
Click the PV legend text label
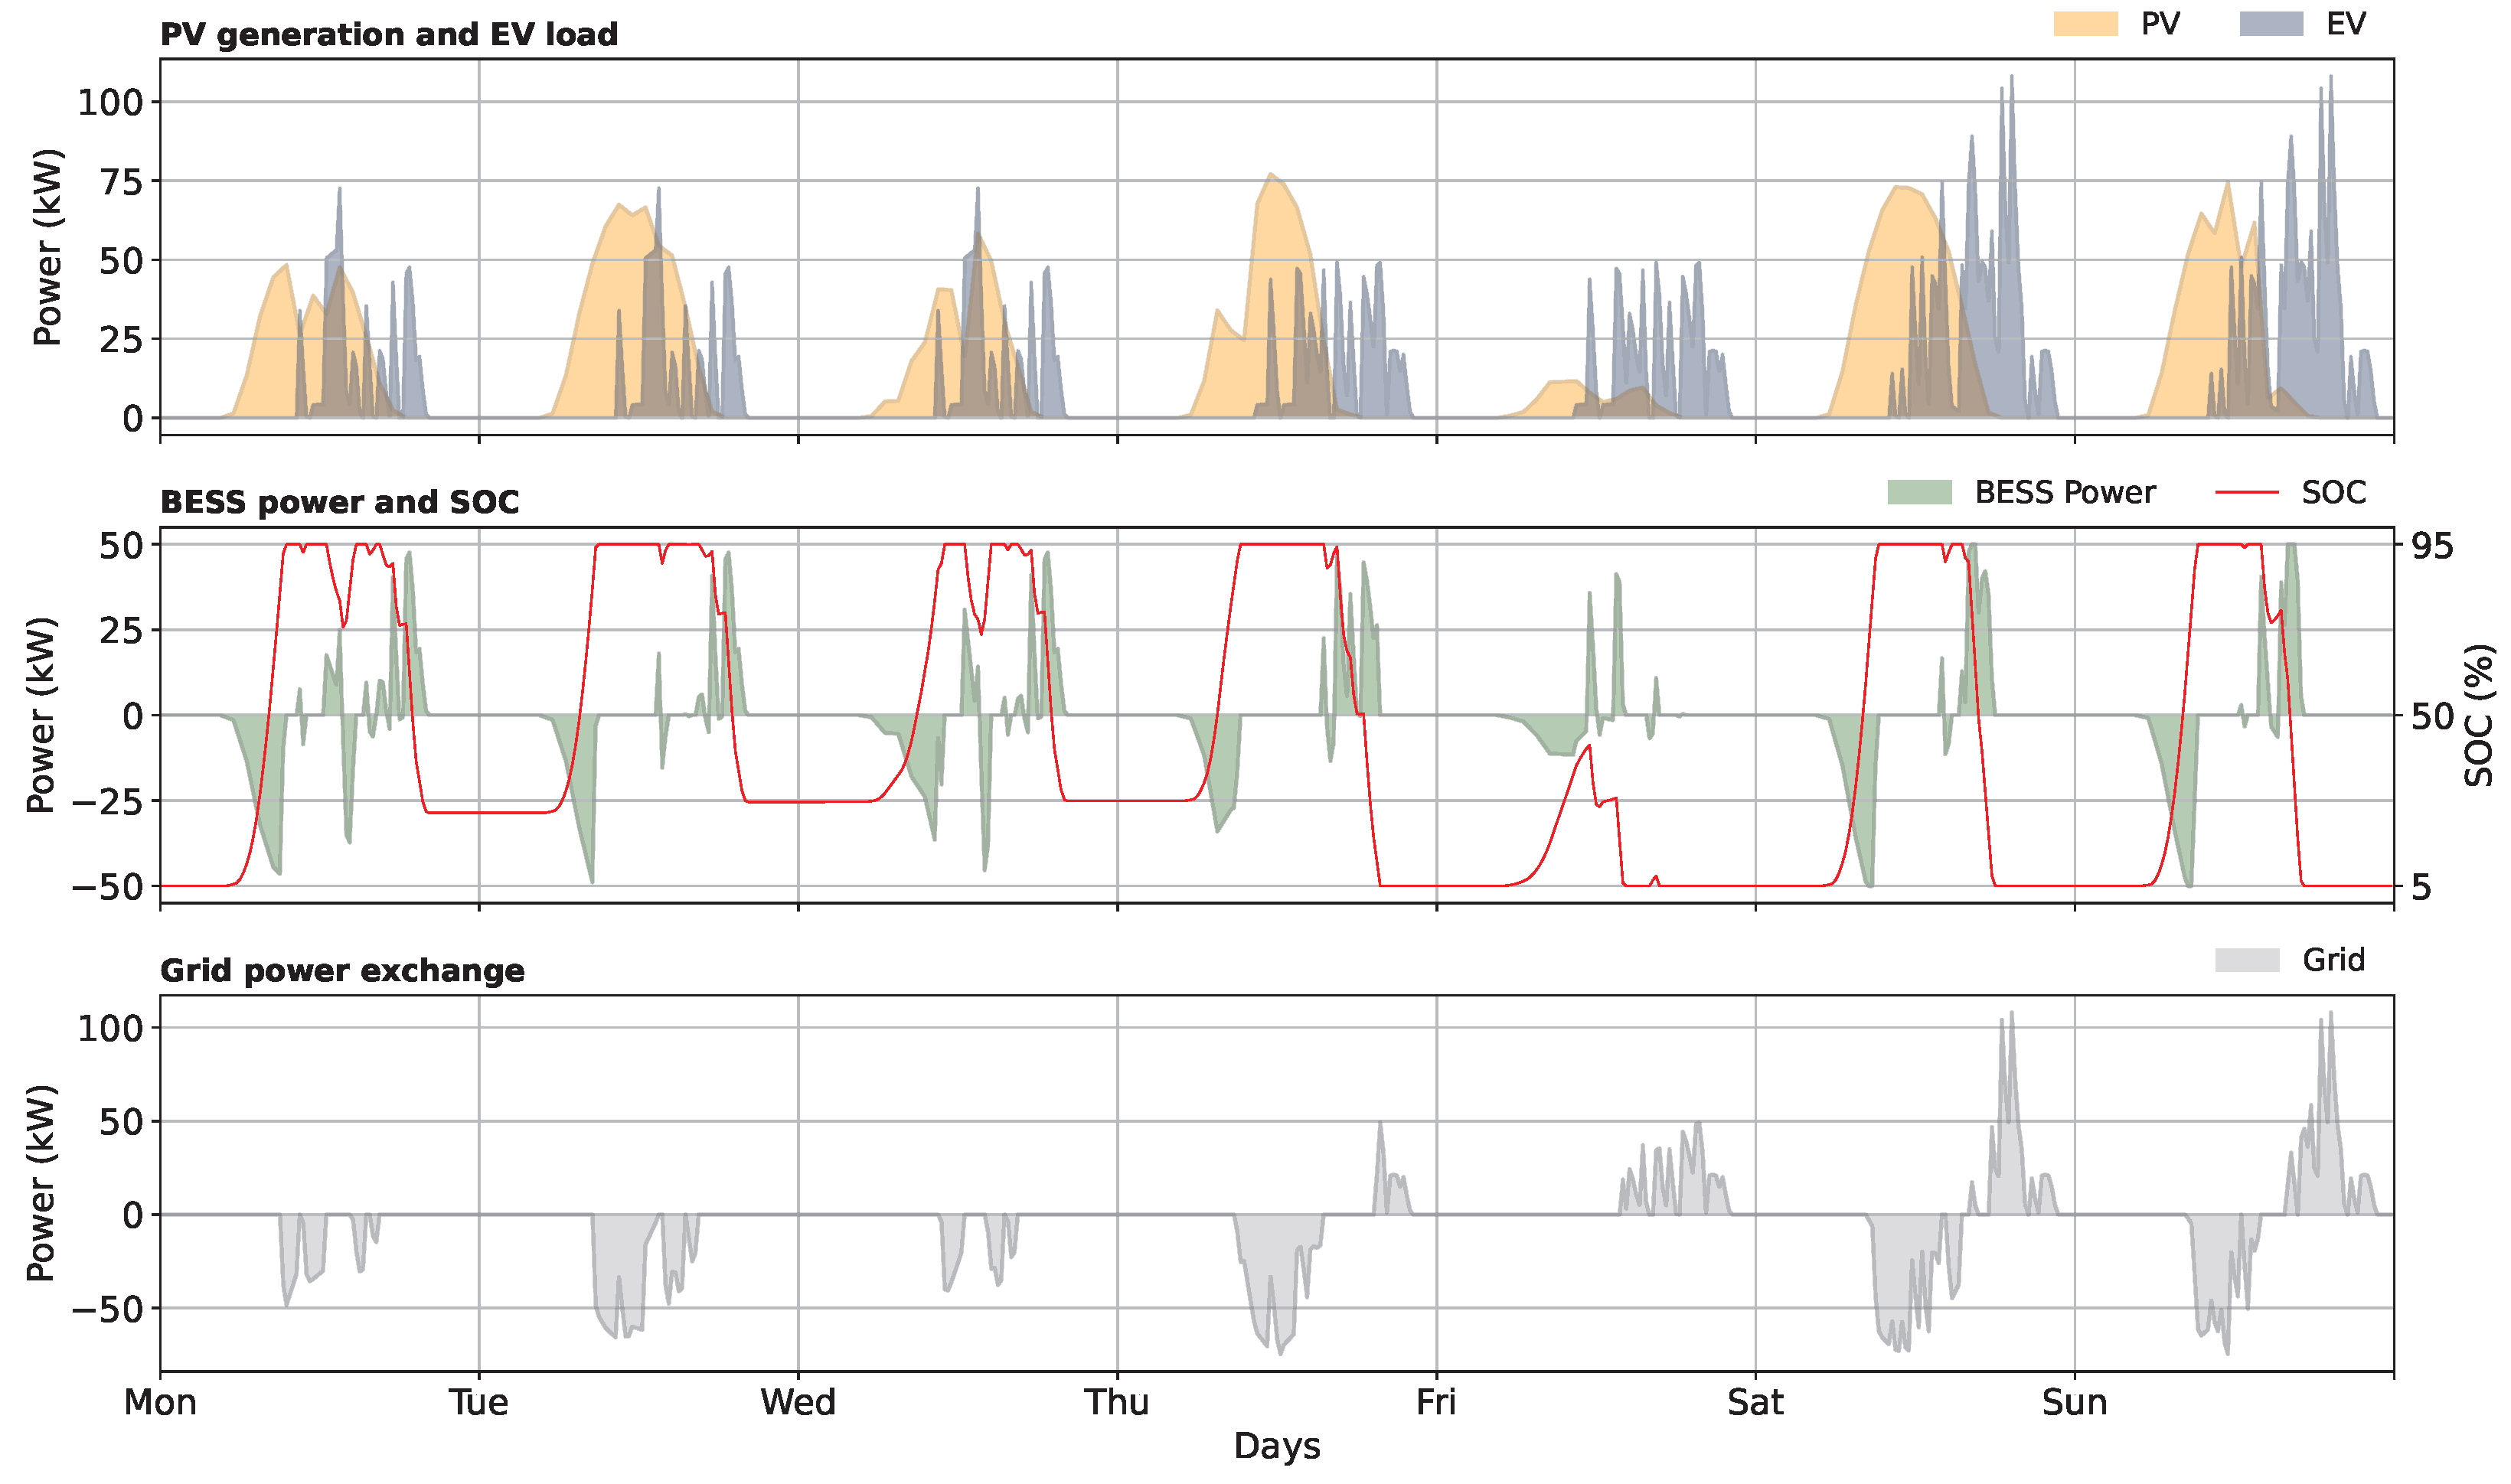tap(2160, 24)
